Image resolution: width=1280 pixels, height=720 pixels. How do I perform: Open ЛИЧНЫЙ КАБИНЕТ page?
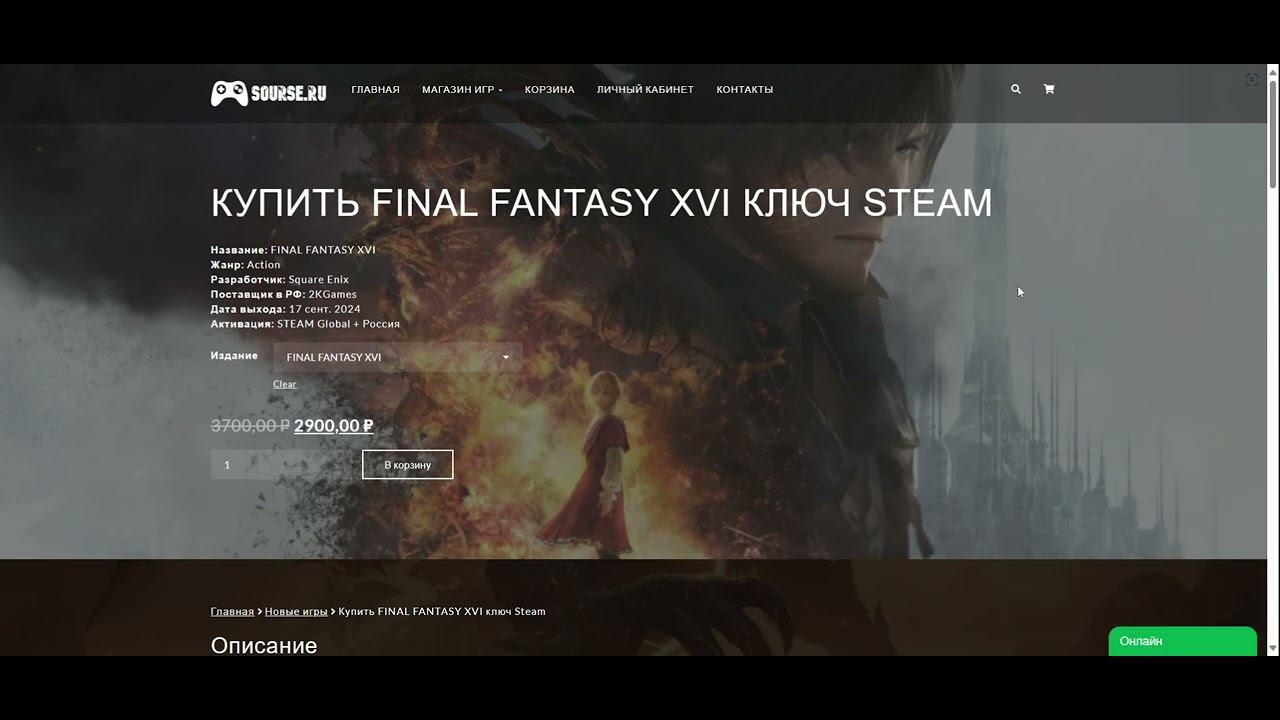[x=645, y=90]
